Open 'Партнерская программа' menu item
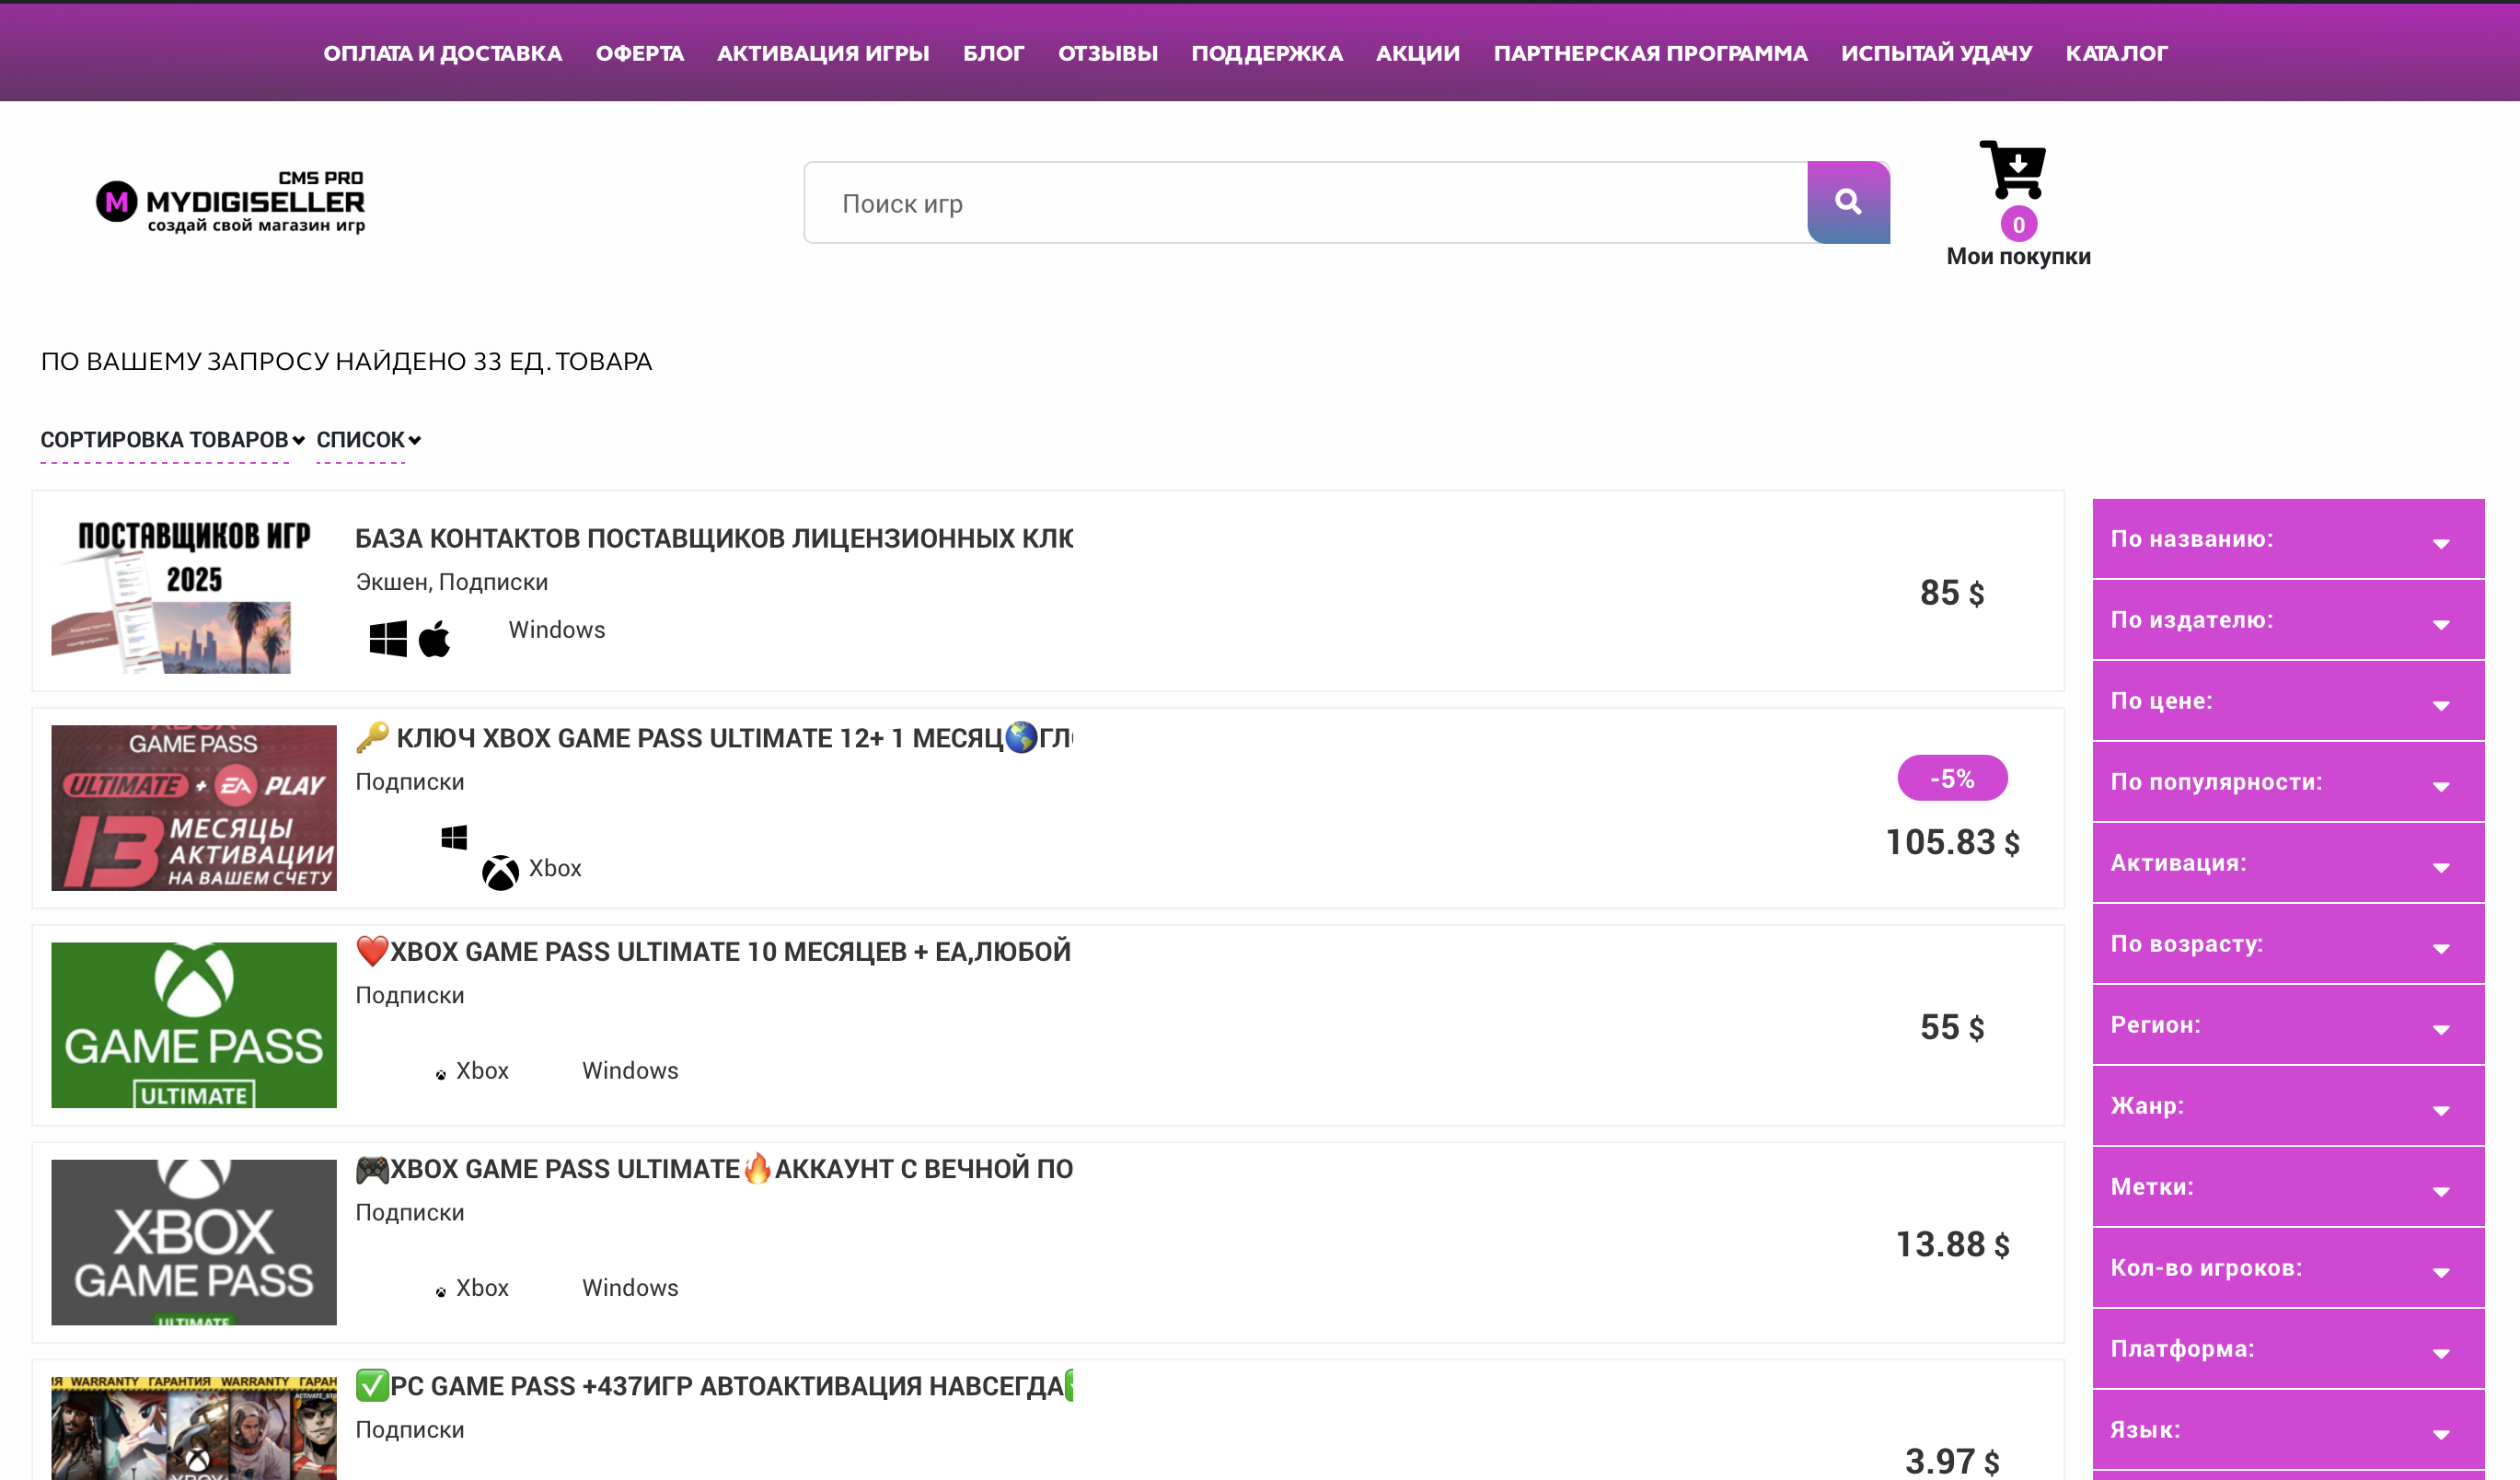2520x1480 pixels. point(1650,53)
